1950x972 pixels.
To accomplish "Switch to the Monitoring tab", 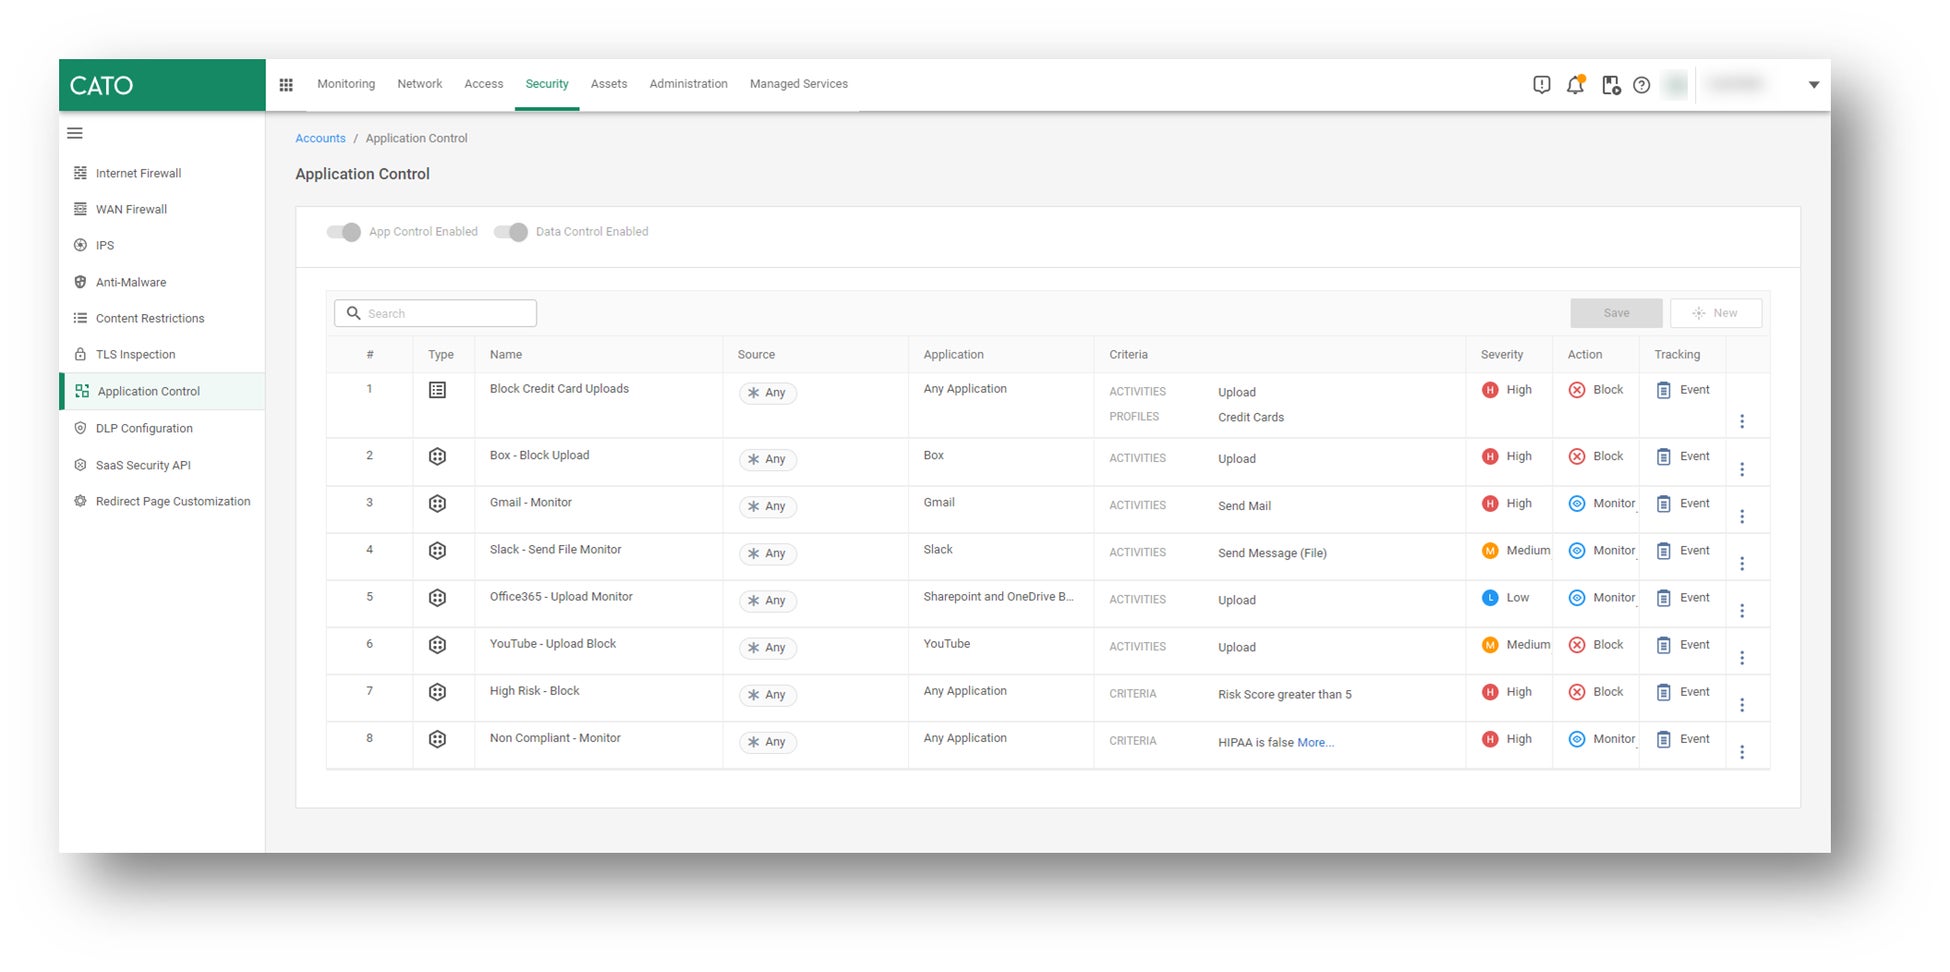I will [346, 84].
